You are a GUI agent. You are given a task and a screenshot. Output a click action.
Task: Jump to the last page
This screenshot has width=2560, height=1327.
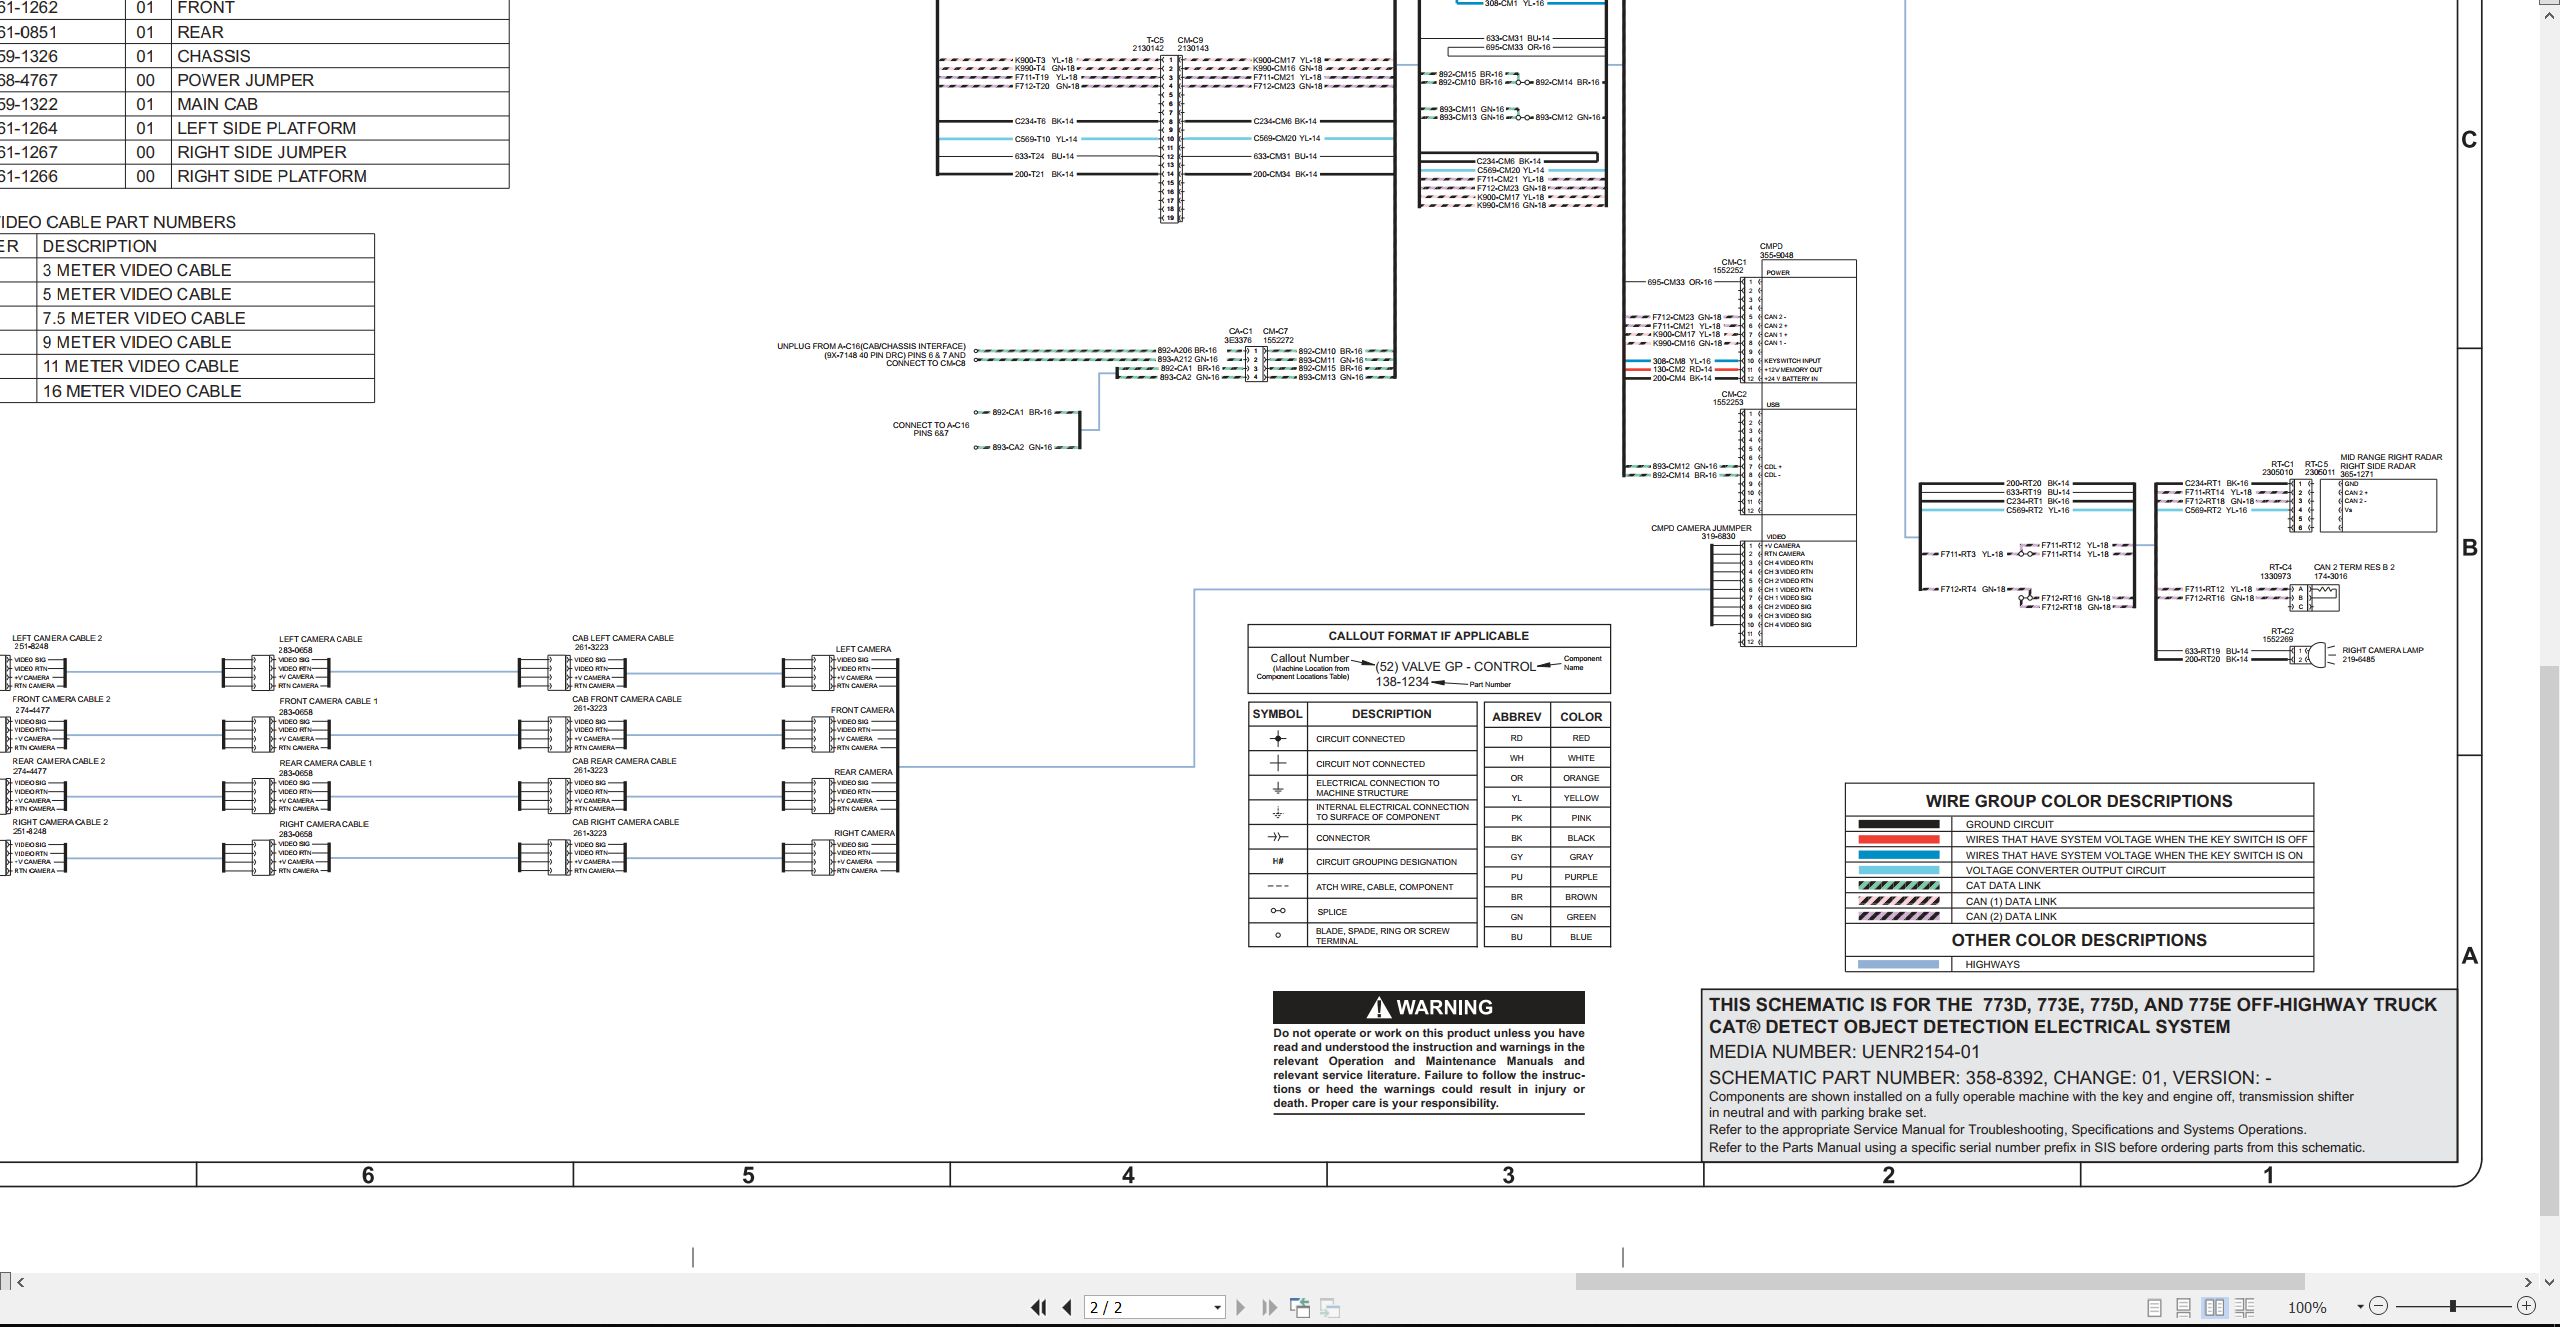(x=1270, y=1307)
